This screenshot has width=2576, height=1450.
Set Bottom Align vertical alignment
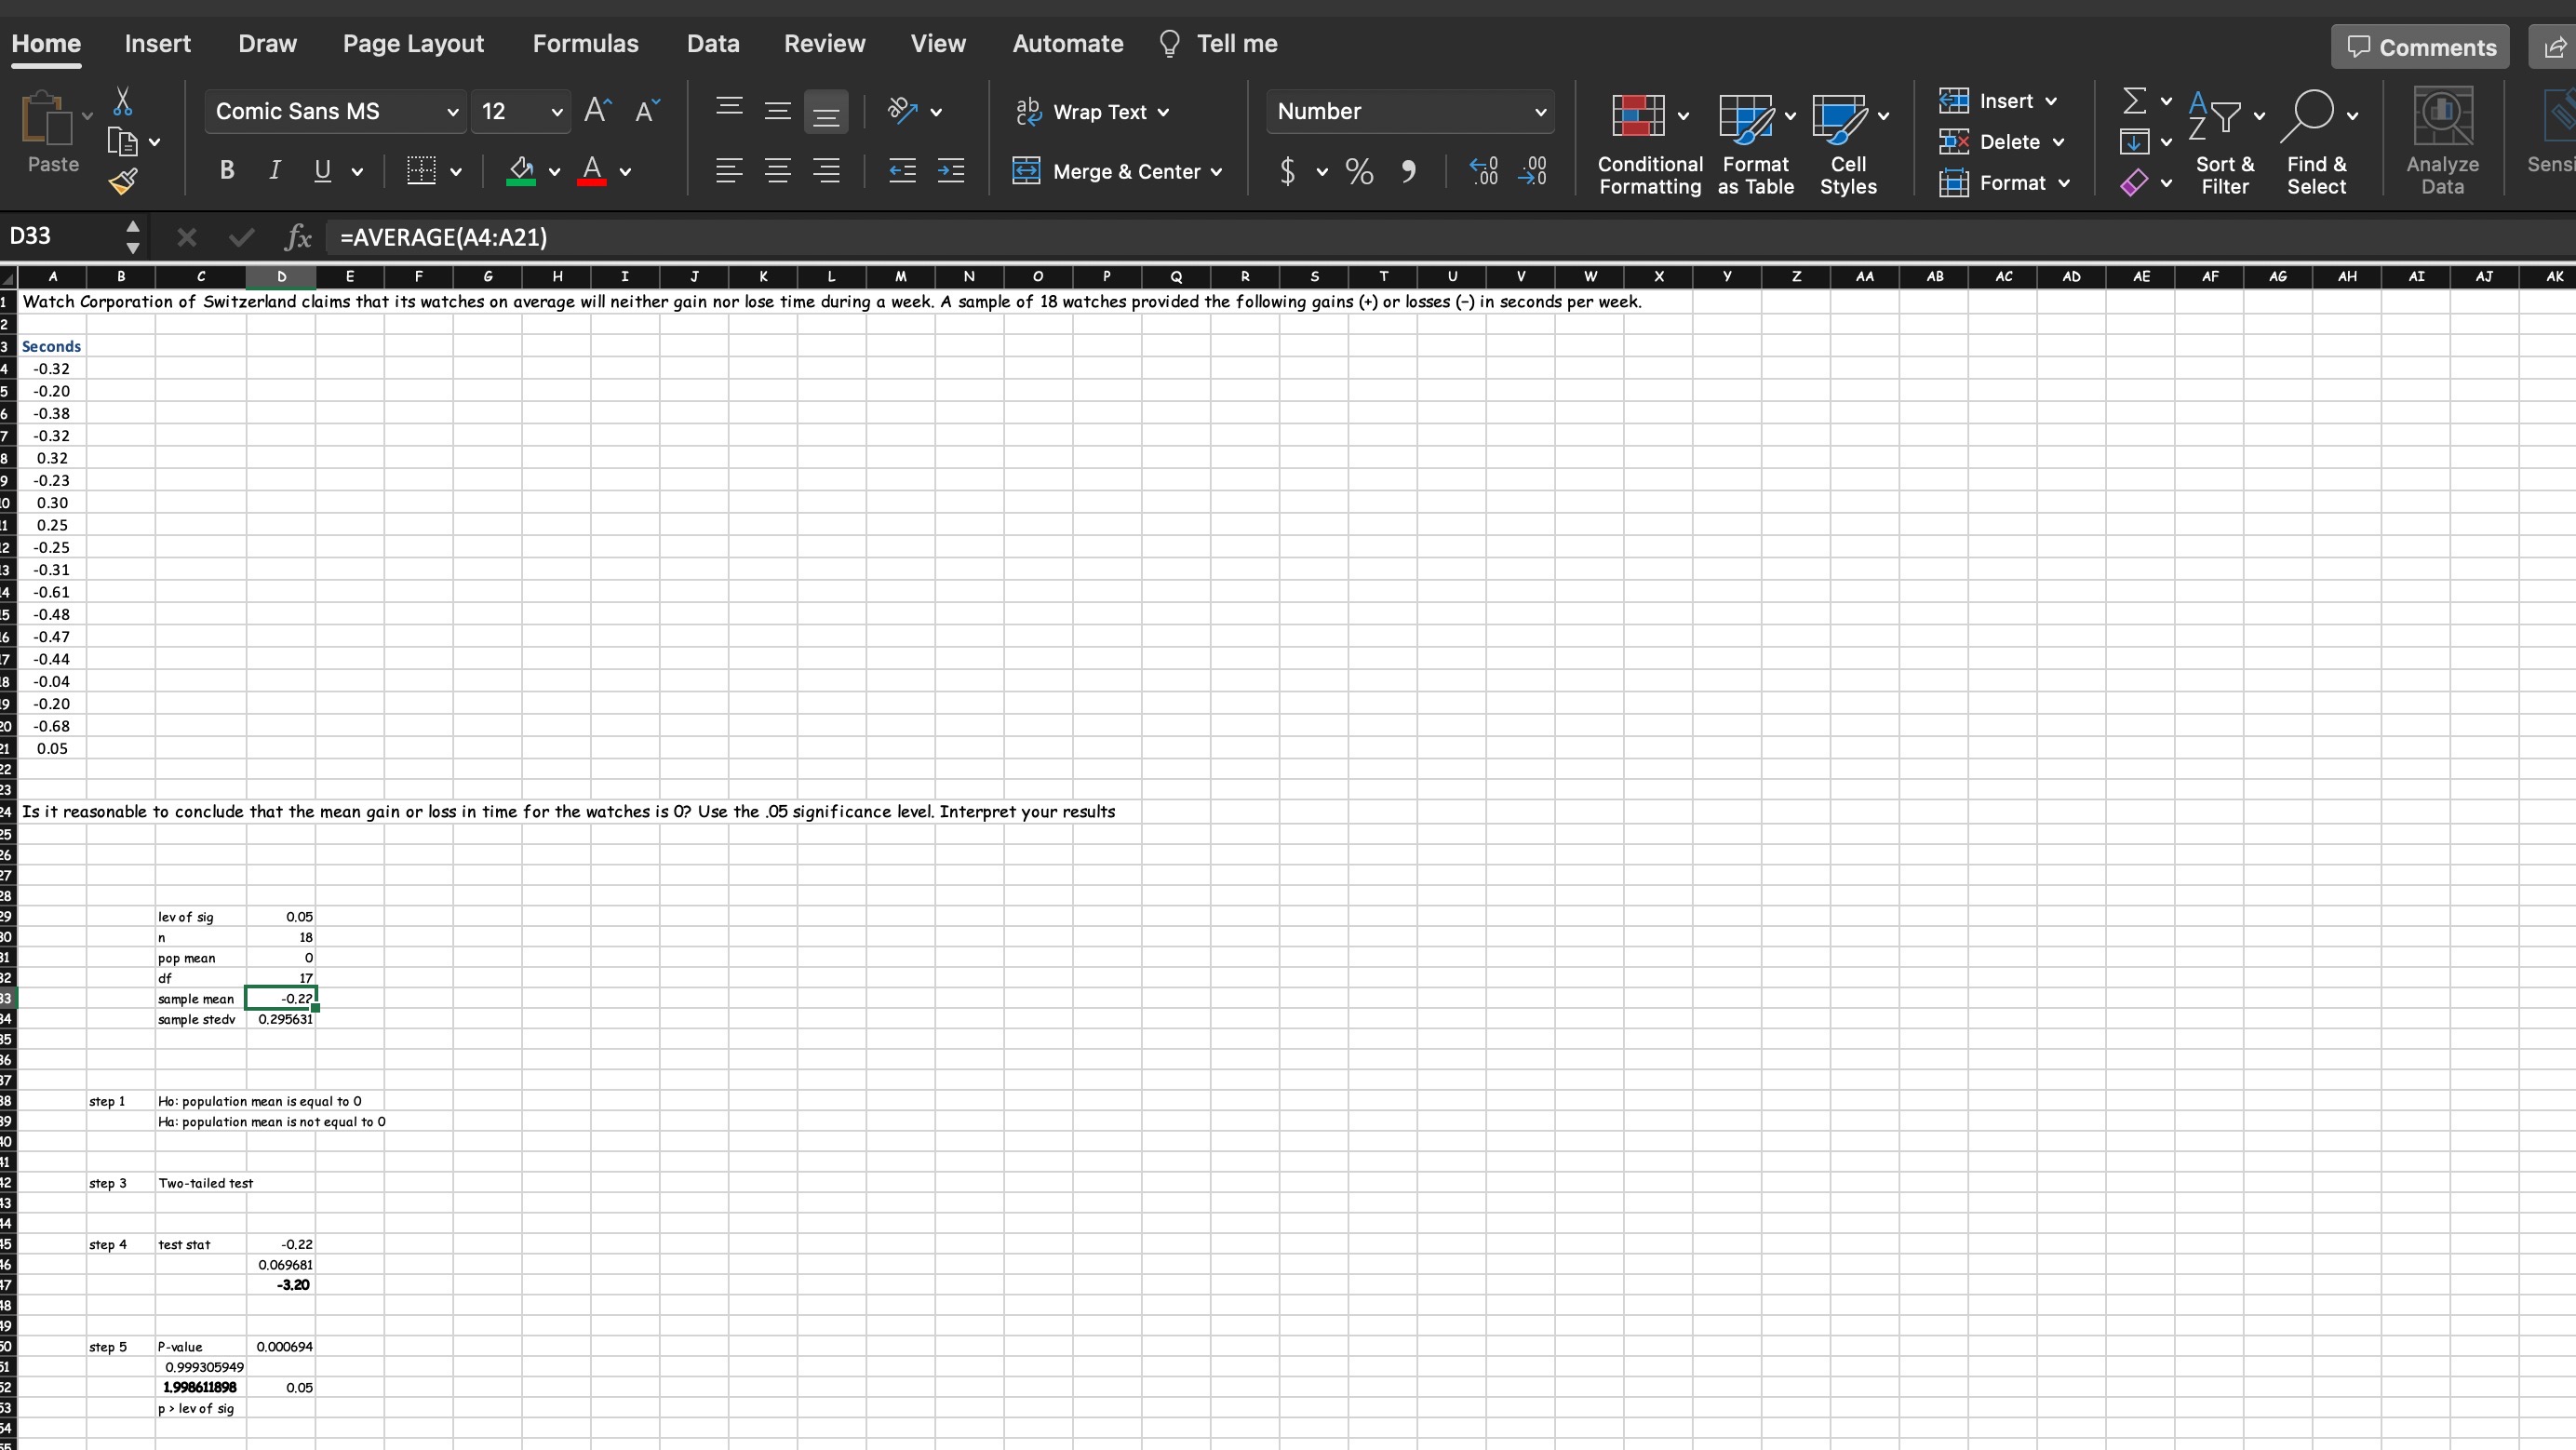pyautogui.click(x=826, y=111)
